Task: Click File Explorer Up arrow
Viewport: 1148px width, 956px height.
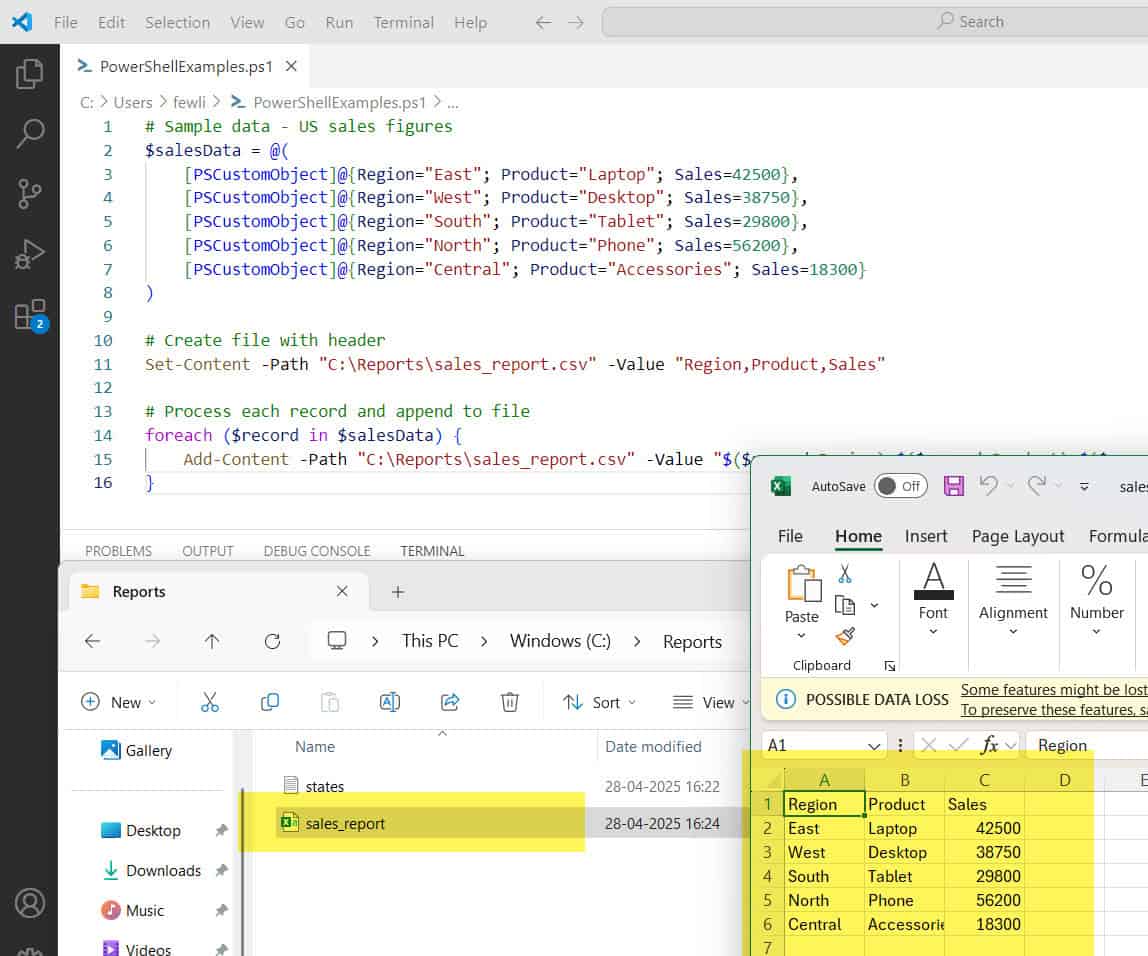Action: 212,641
